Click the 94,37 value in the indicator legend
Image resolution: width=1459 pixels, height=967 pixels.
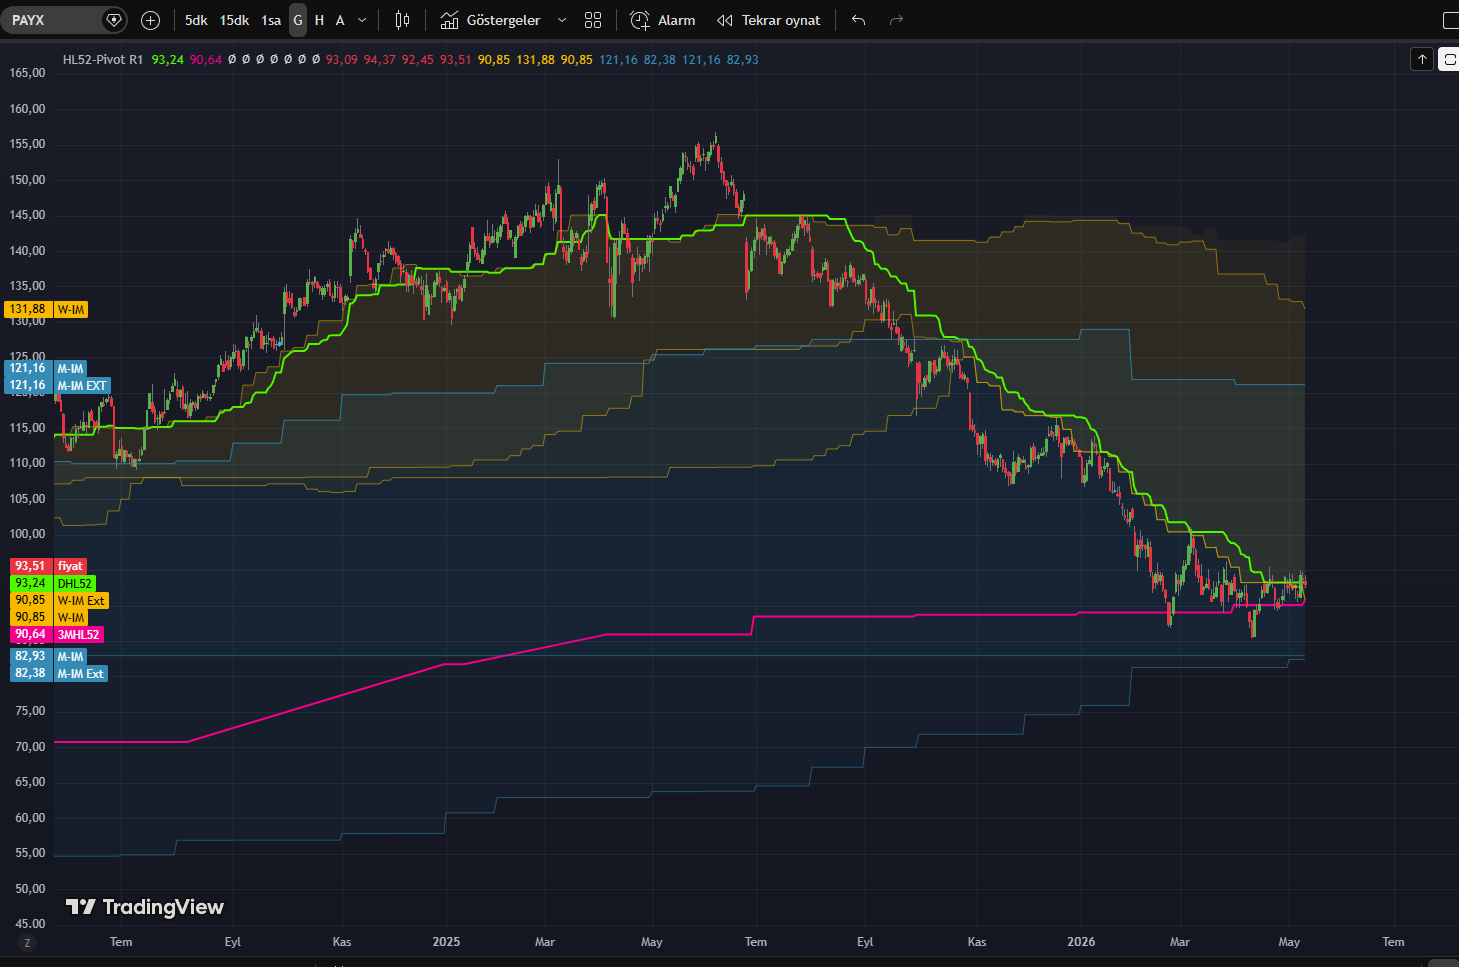(x=380, y=60)
